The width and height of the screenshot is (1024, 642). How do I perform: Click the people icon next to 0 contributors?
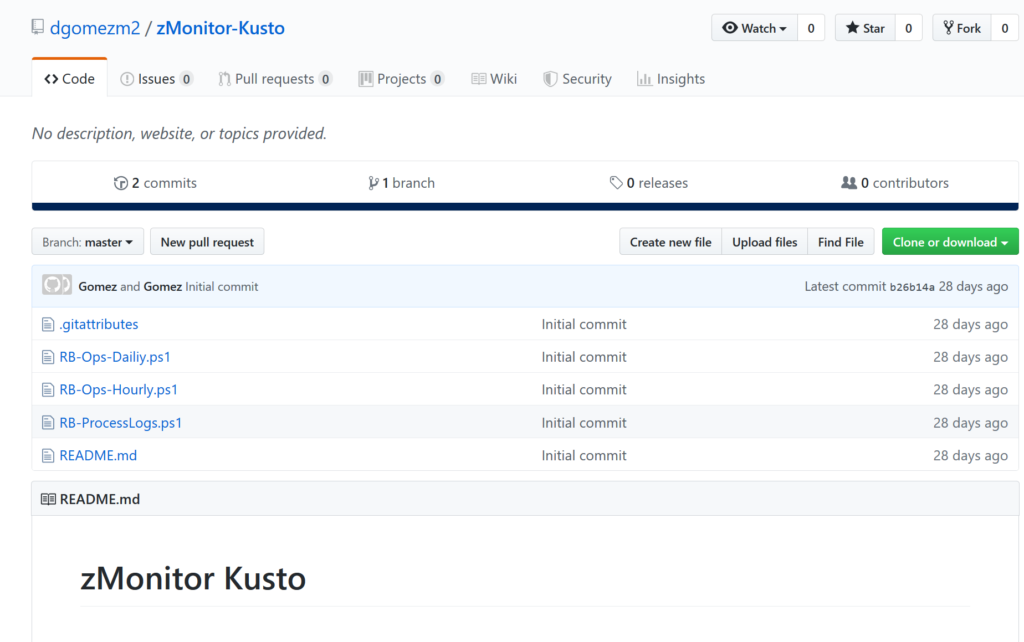(848, 183)
